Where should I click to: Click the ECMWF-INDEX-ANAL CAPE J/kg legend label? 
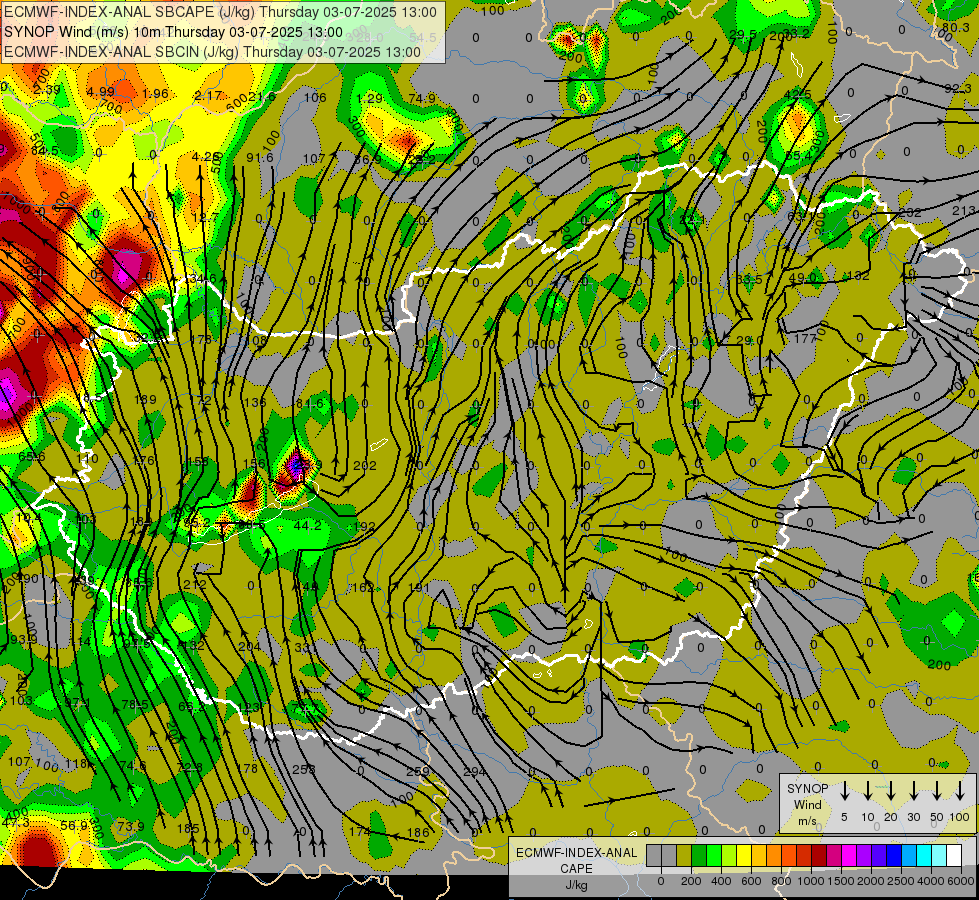[x=576, y=869]
